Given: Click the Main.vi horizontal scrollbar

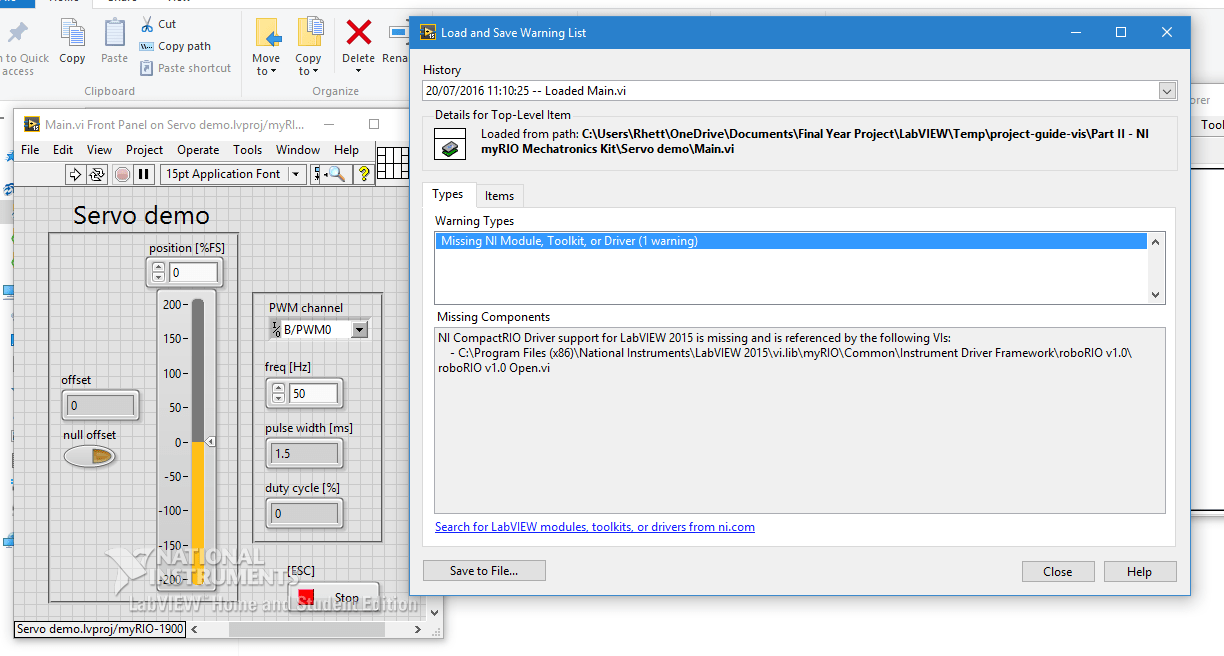Looking at the screenshot, I should (x=309, y=630).
